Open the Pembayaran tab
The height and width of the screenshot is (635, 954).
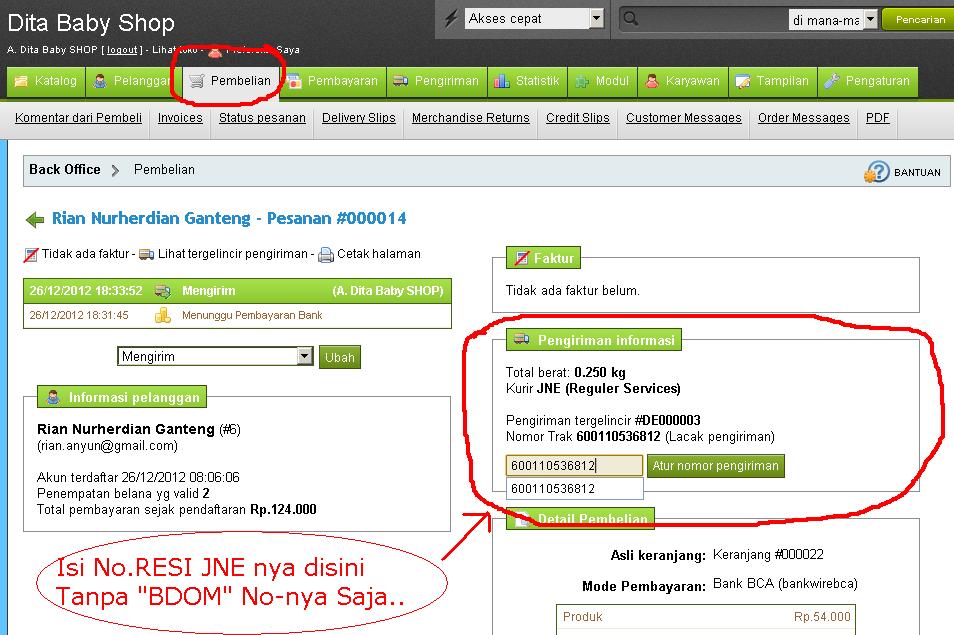click(x=333, y=82)
